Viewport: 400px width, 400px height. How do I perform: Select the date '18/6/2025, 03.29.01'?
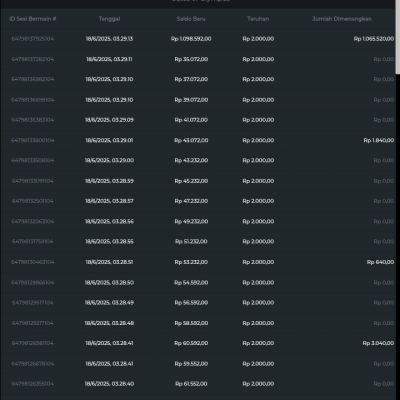[x=109, y=140]
